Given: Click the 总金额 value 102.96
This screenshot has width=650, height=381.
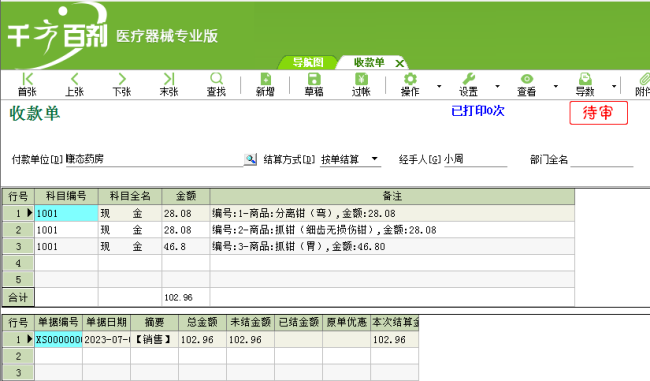Looking at the screenshot, I should 203,340.
